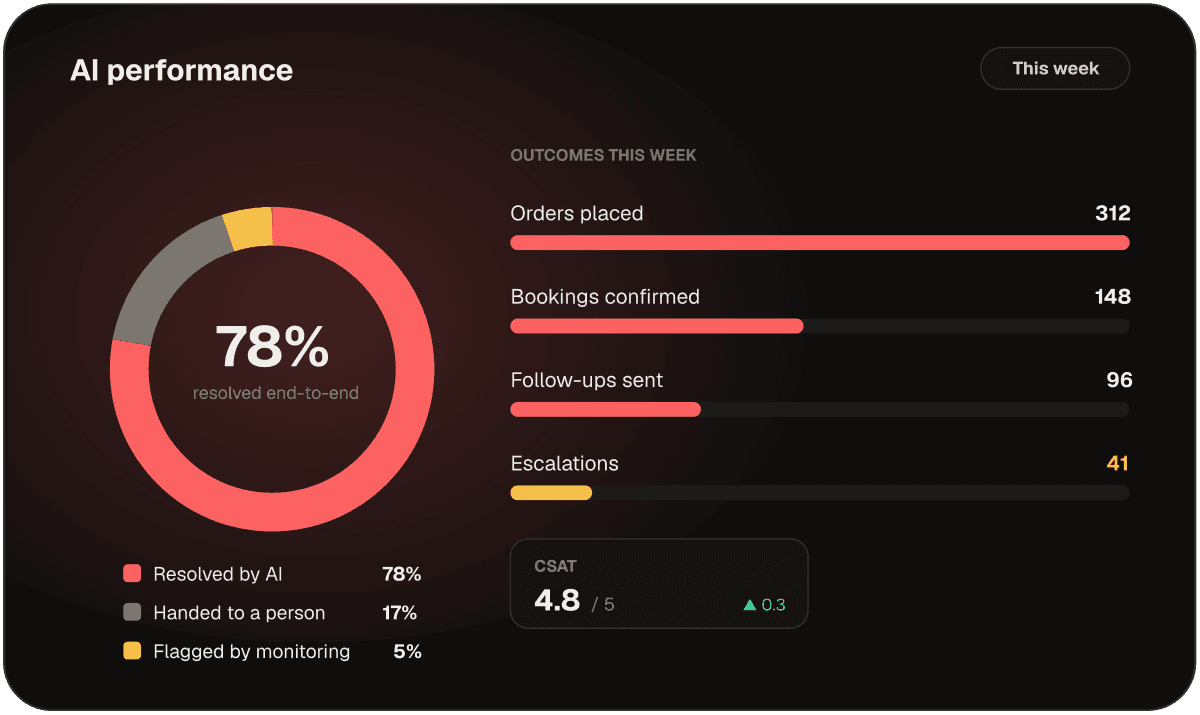
Task: Click the Outcomes this week section header
Action: click(603, 156)
